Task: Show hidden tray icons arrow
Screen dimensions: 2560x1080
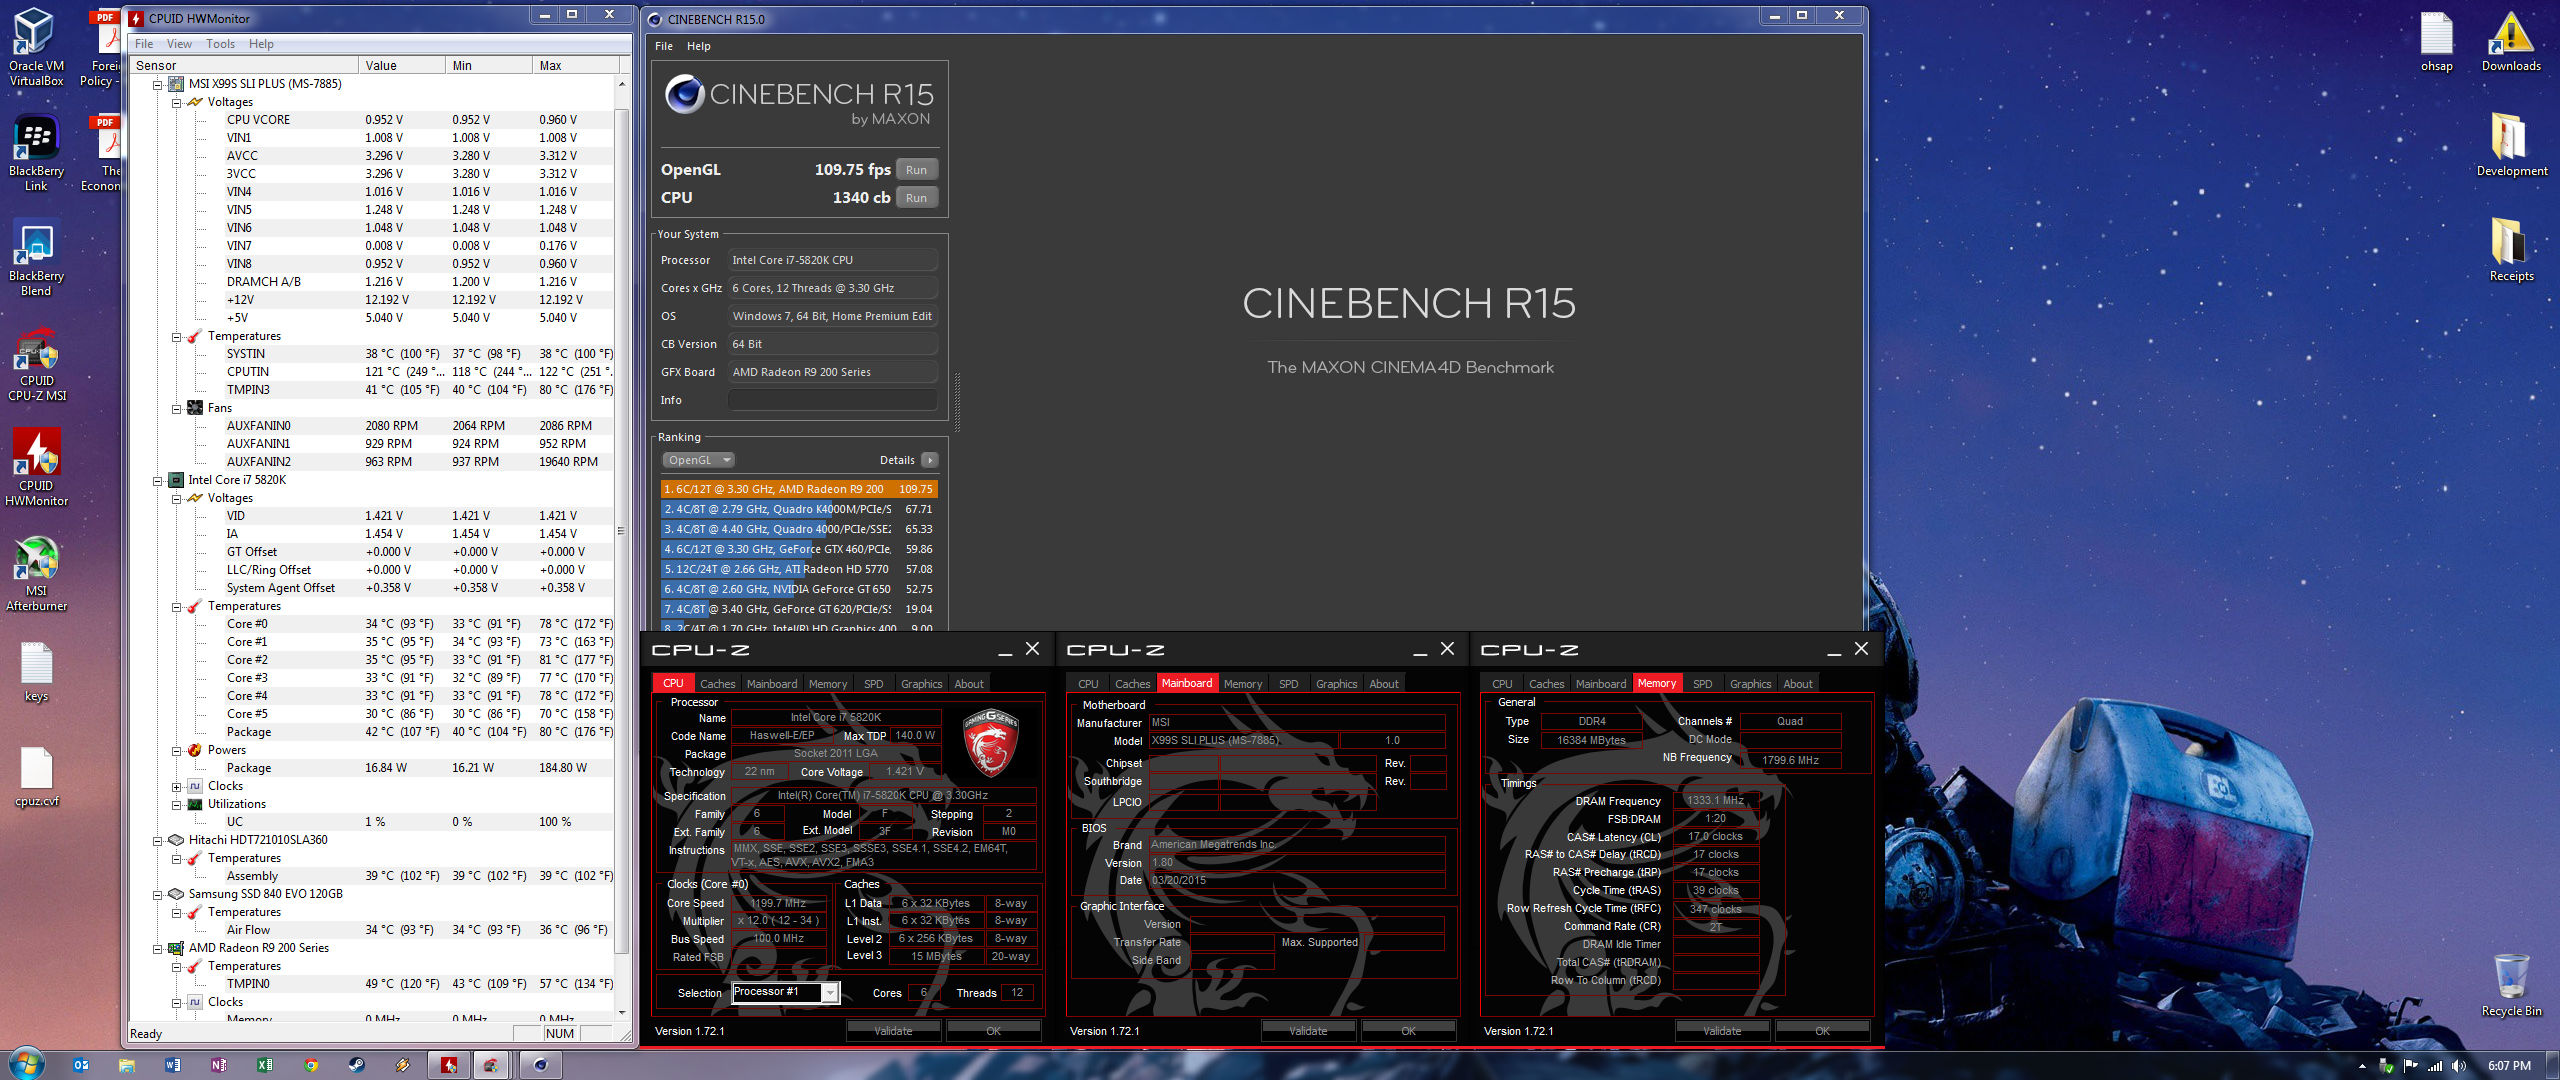Action: click(x=2362, y=1066)
